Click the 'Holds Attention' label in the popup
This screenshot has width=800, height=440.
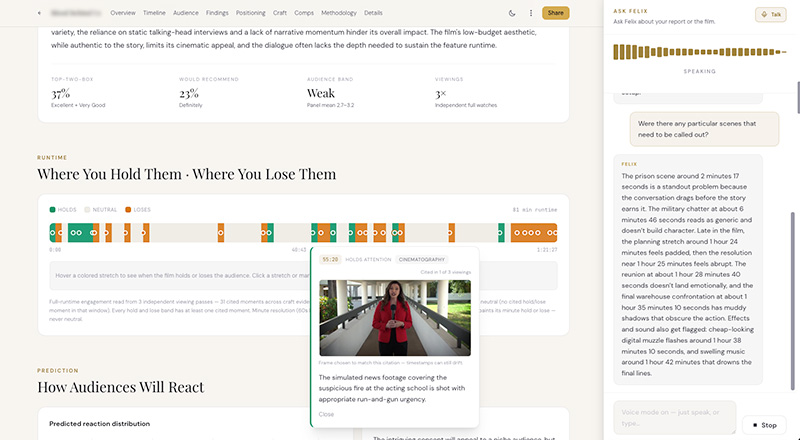[368, 259]
